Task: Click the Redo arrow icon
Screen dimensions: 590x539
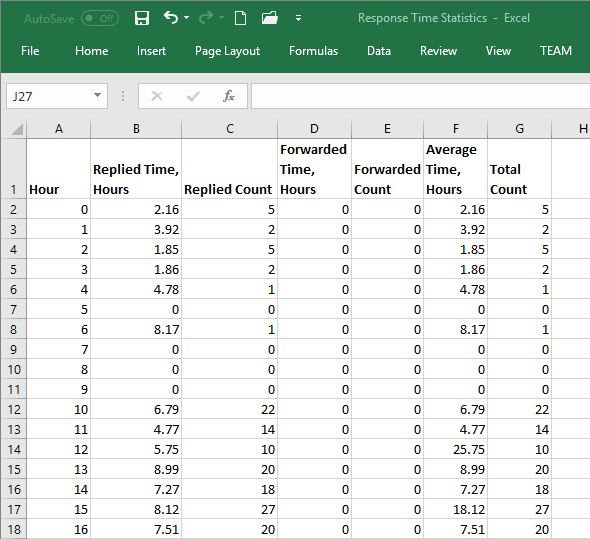Action: point(206,17)
